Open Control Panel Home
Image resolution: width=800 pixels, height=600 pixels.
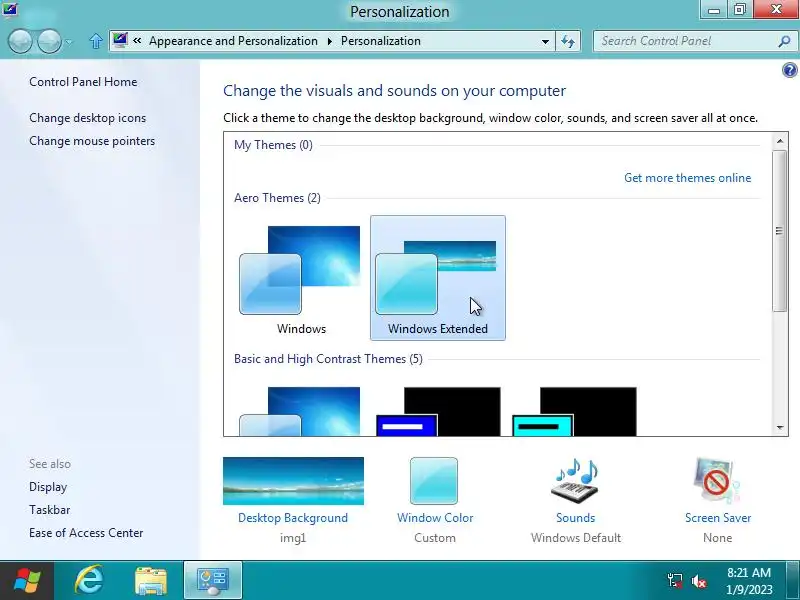click(83, 82)
